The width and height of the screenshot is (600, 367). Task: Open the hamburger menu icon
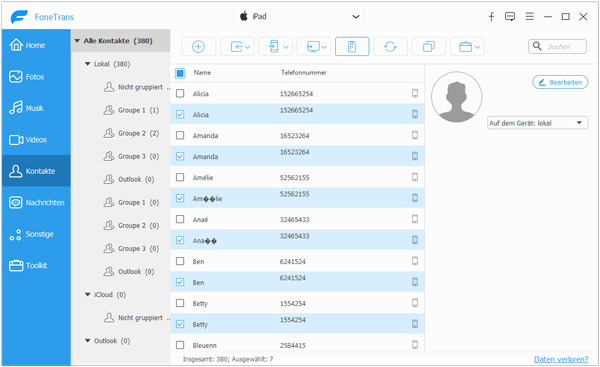pos(530,16)
